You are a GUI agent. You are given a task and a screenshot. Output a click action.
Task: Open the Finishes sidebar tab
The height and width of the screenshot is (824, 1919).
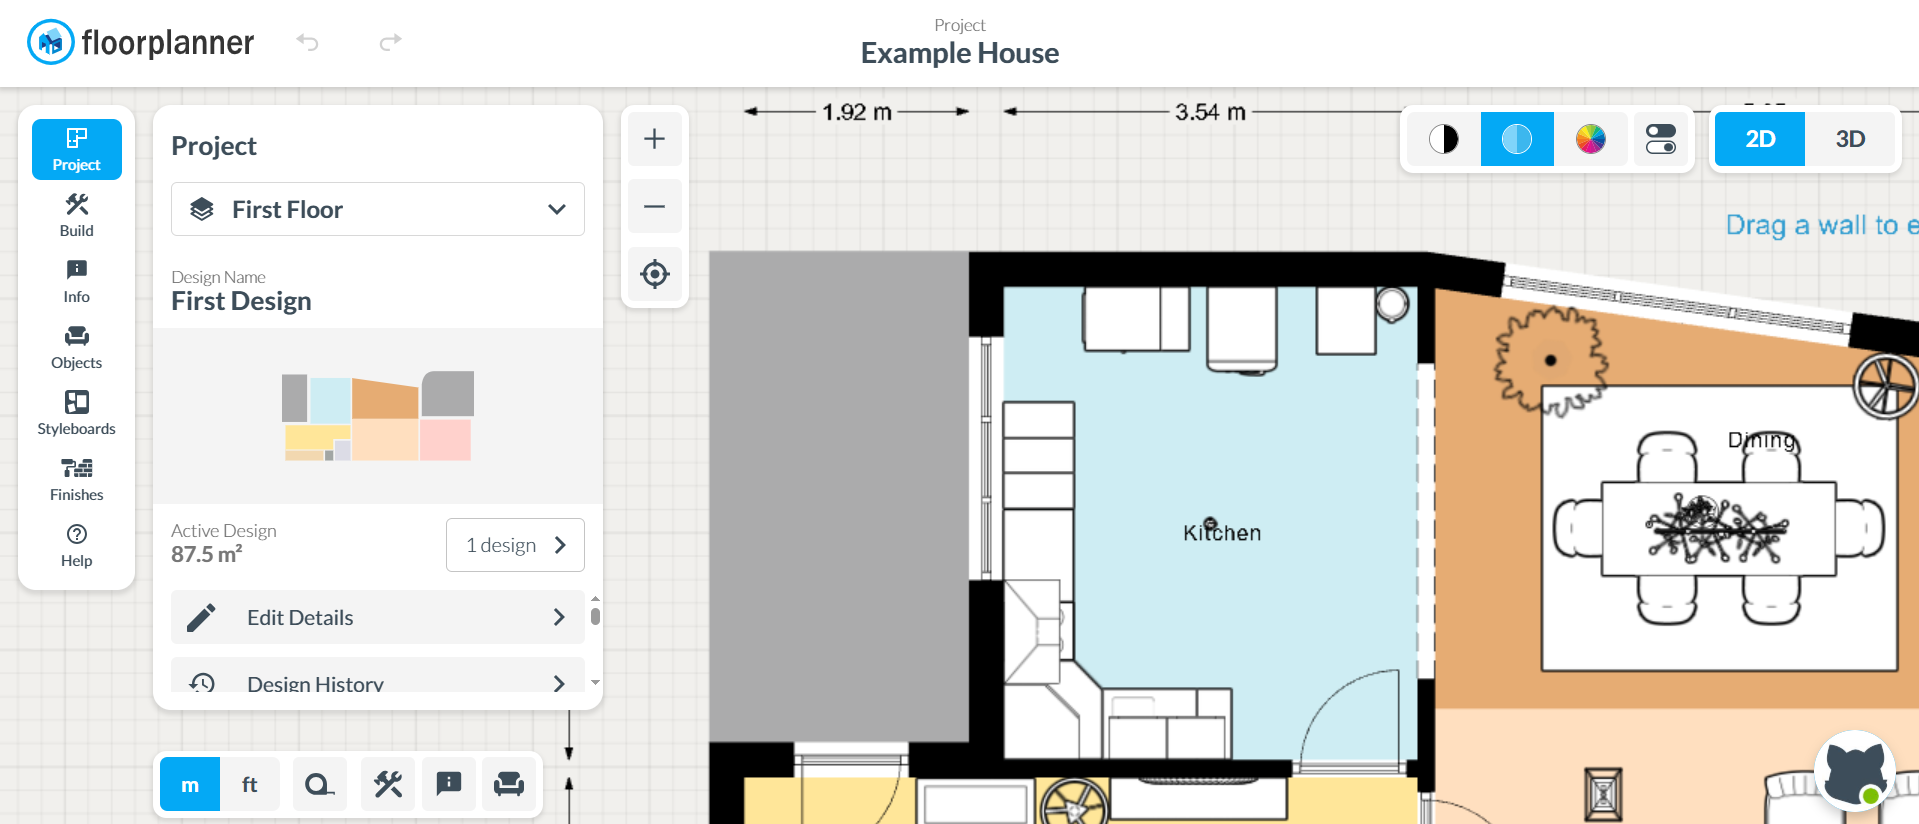click(x=77, y=479)
